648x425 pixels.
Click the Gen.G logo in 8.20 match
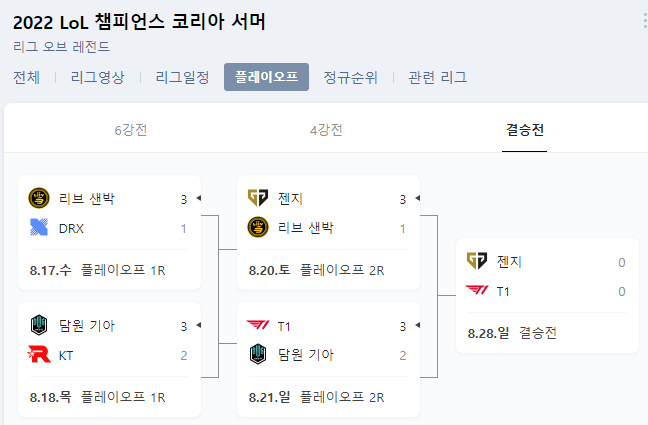coord(258,198)
